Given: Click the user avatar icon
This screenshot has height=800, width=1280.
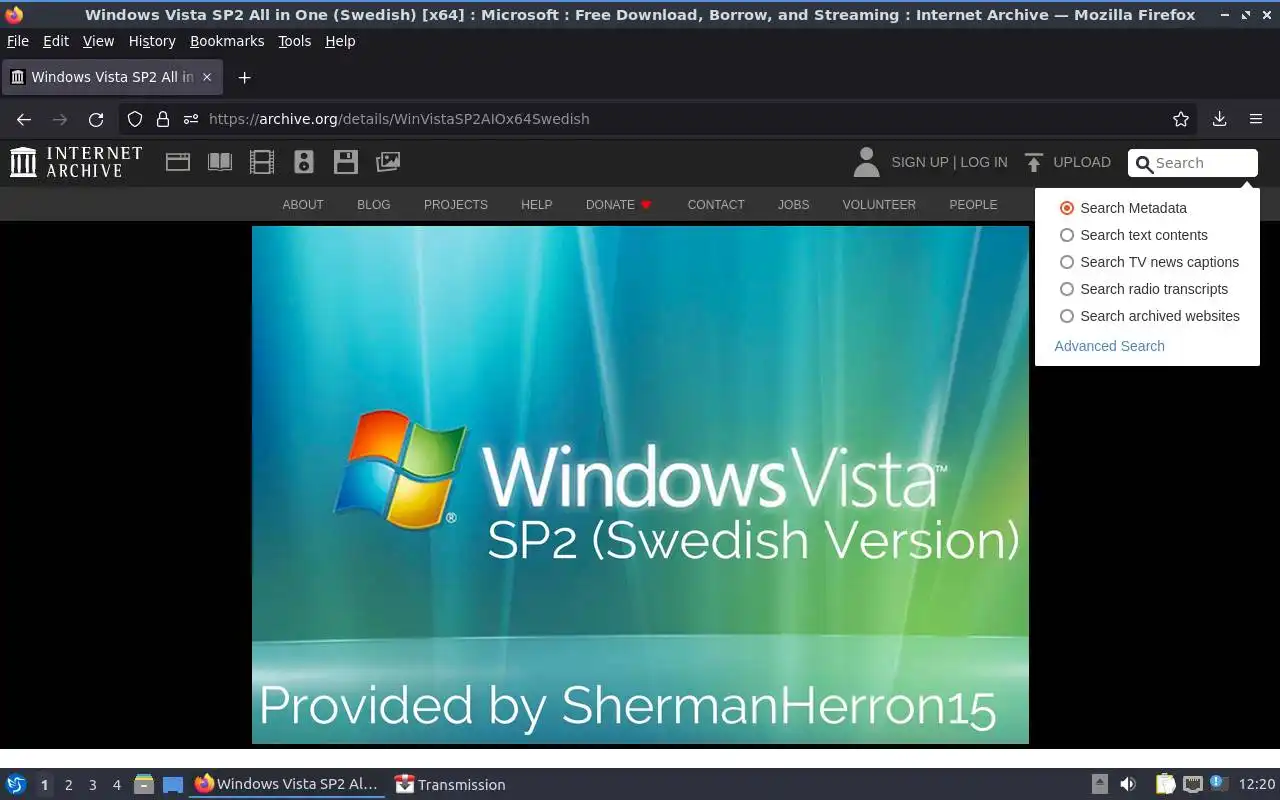Looking at the screenshot, I should (866, 162).
